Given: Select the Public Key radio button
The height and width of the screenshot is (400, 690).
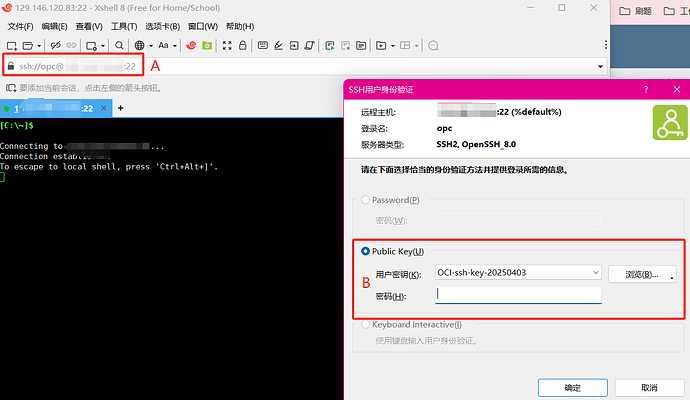Looking at the screenshot, I should 366,252.
